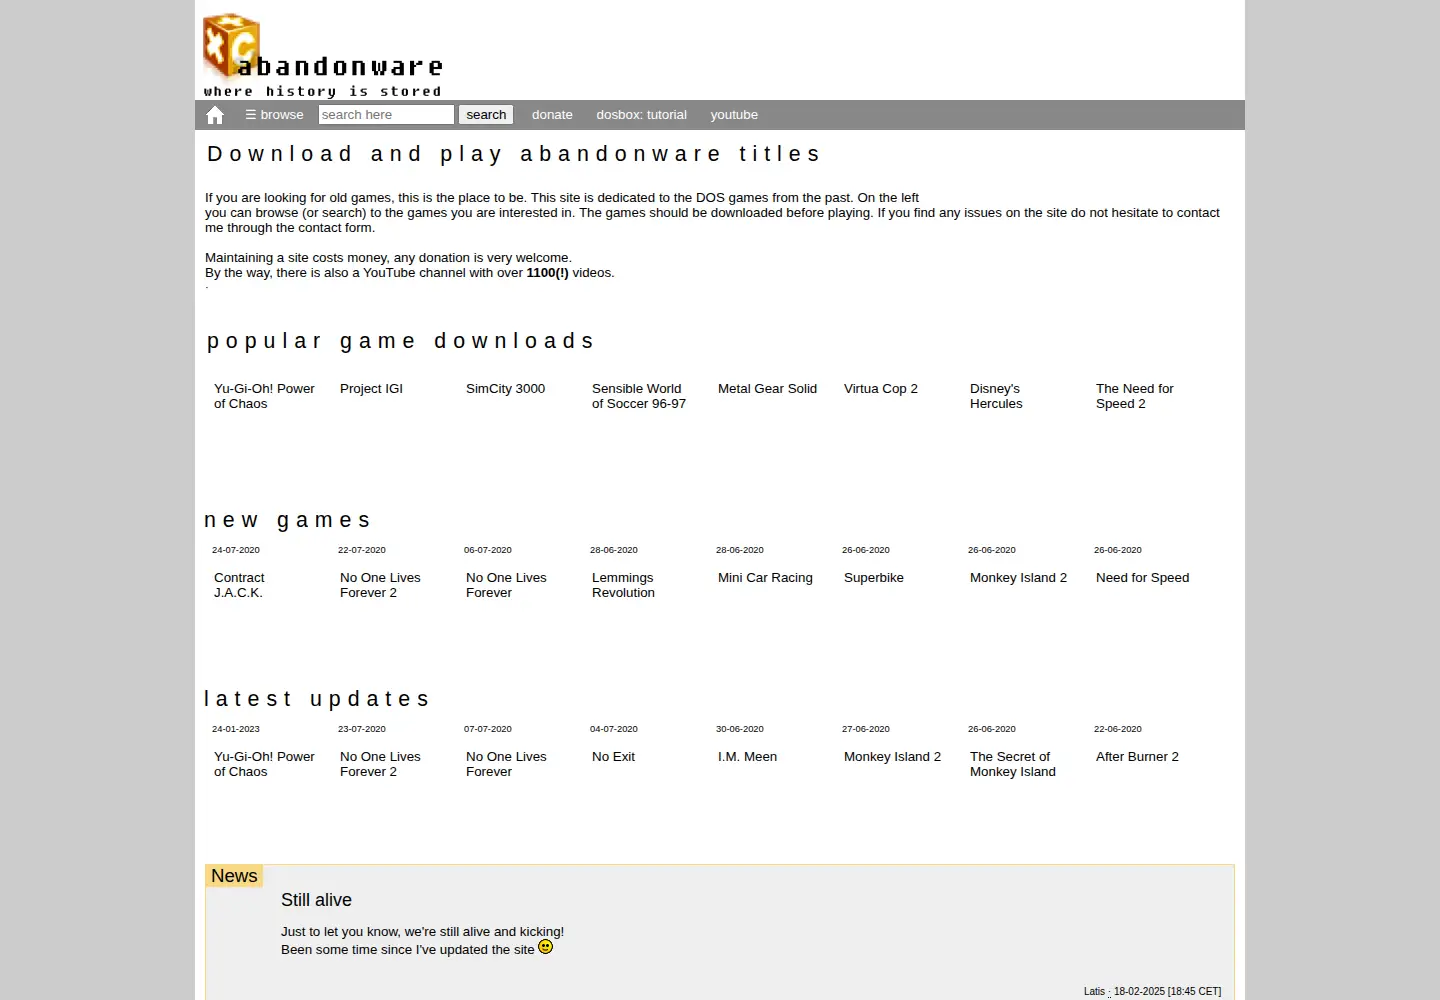1440x1000 pixels.
Task: Click the Latis author name
Action: pyautogui.click(x=1094, y=992)
